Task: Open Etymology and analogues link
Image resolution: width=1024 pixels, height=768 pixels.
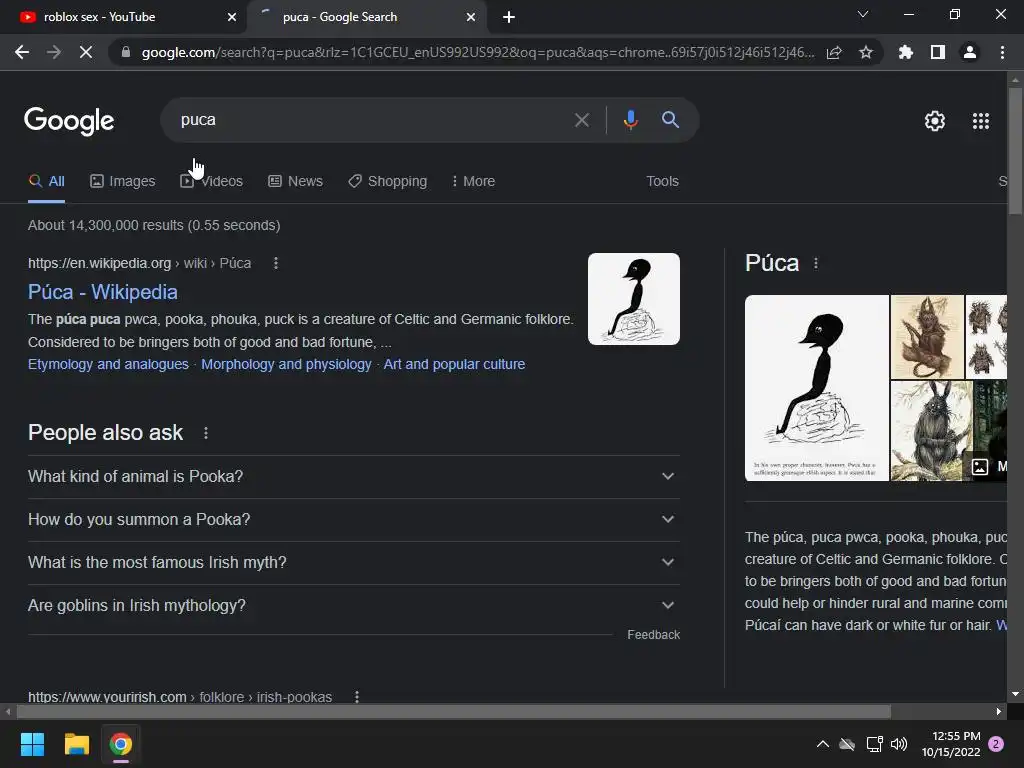Action: click(108, 364)
